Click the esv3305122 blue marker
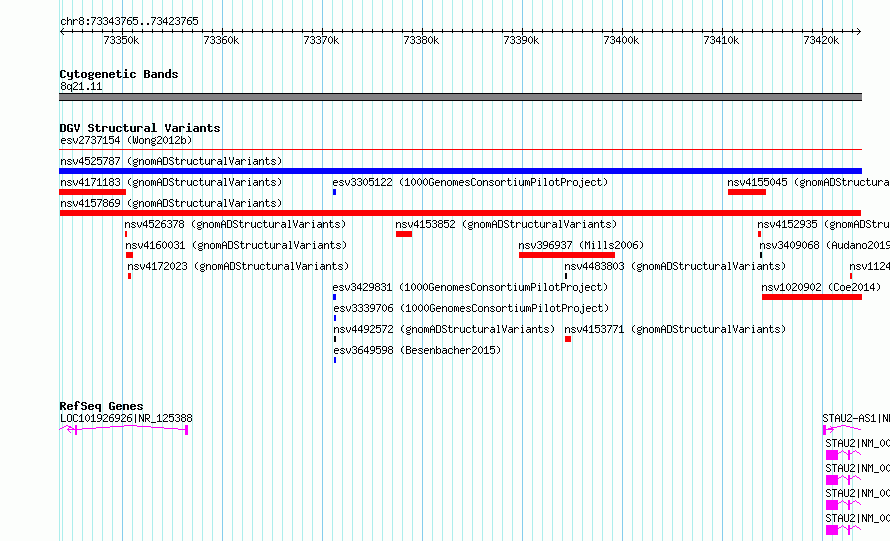The height and width of the screenshot is (541, 890). pos(334,192)
